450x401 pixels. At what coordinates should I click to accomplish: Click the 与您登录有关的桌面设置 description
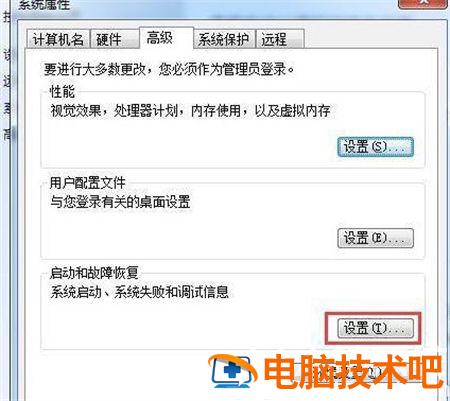tap(120, 202)
